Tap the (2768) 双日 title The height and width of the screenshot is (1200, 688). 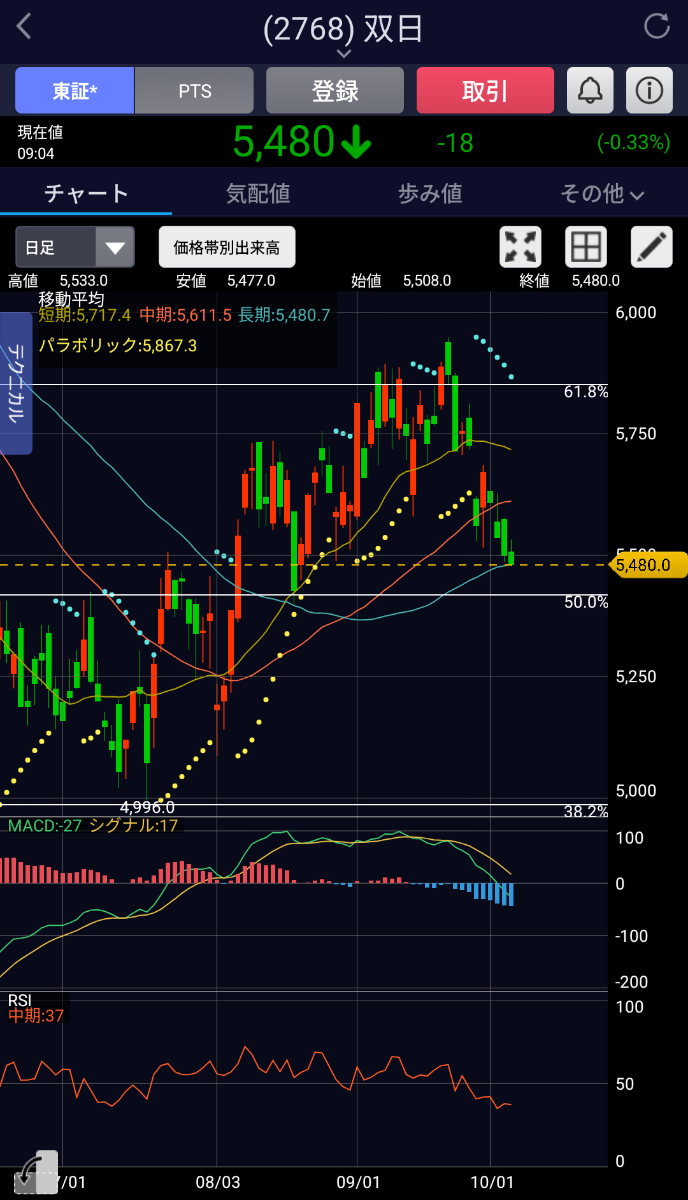coord(343,28)
